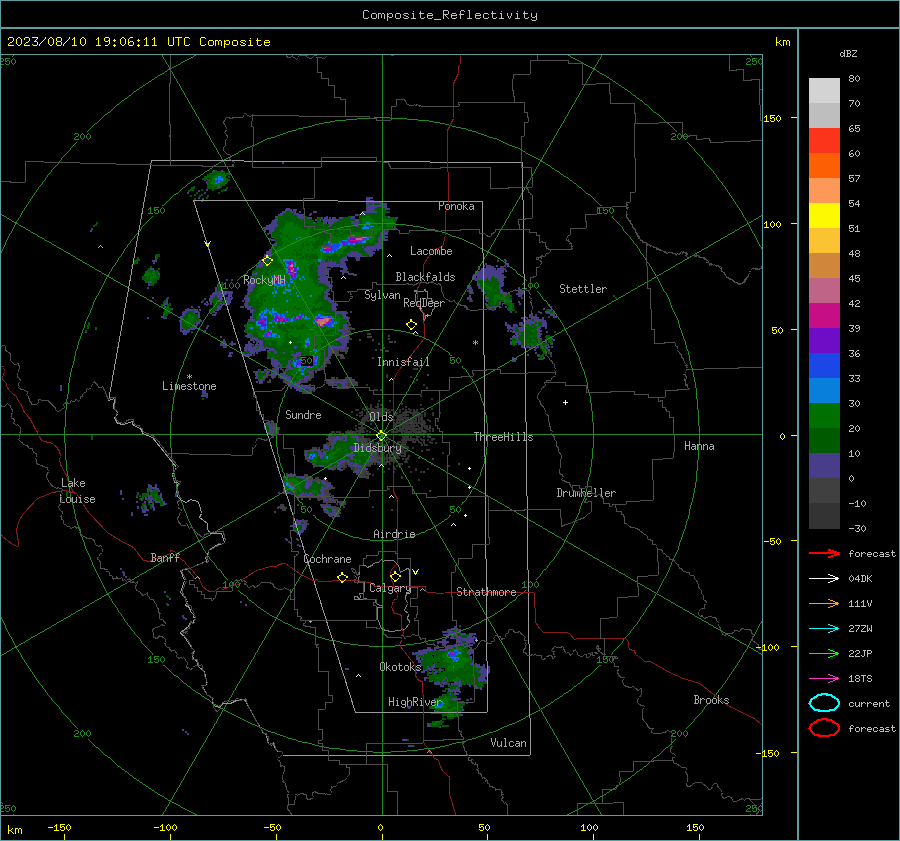This screenshot has height=841, width=900.
Task: Click the Brooks town label
Action: (x=711, y=700)
